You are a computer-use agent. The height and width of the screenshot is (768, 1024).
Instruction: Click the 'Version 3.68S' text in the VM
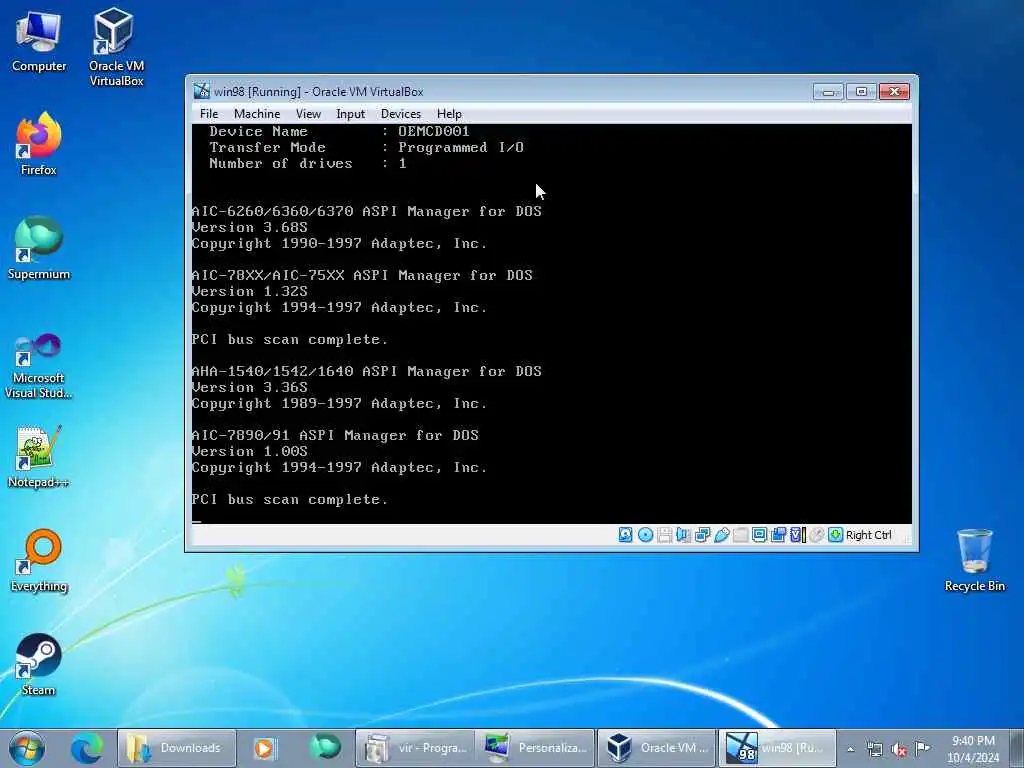click(249, 227)
